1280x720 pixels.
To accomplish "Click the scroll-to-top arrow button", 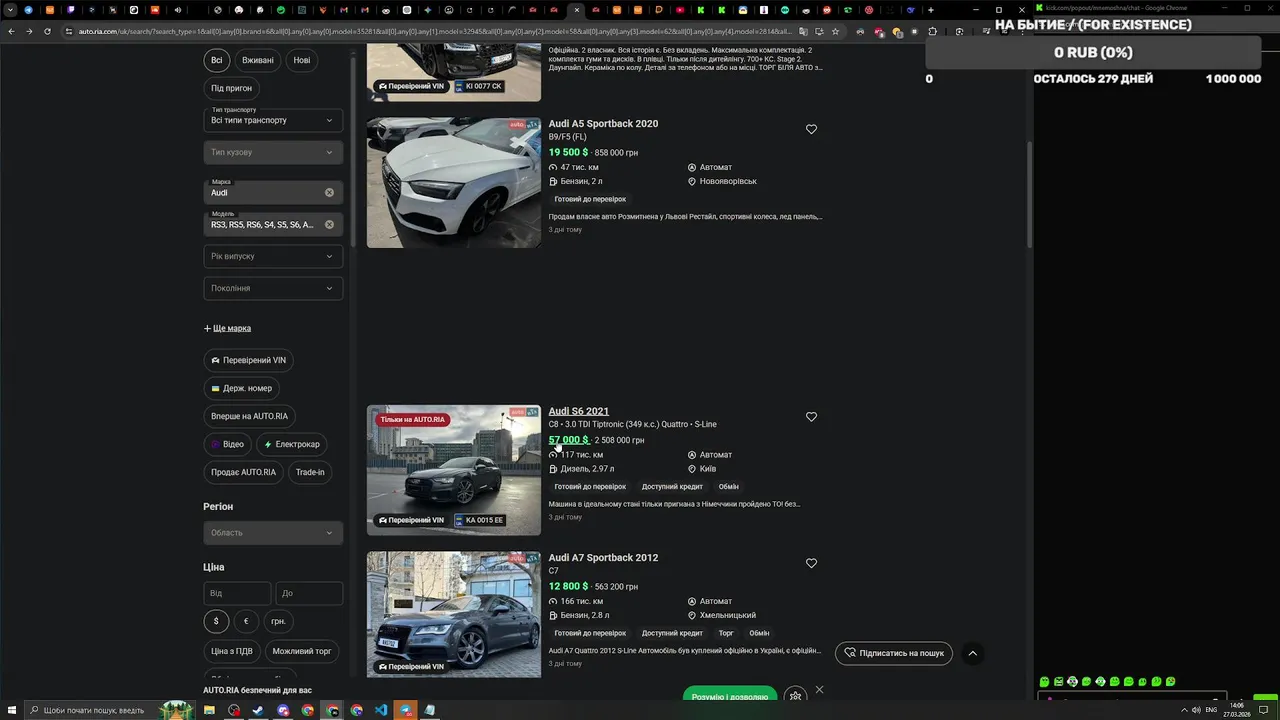I will click(972, 653).
